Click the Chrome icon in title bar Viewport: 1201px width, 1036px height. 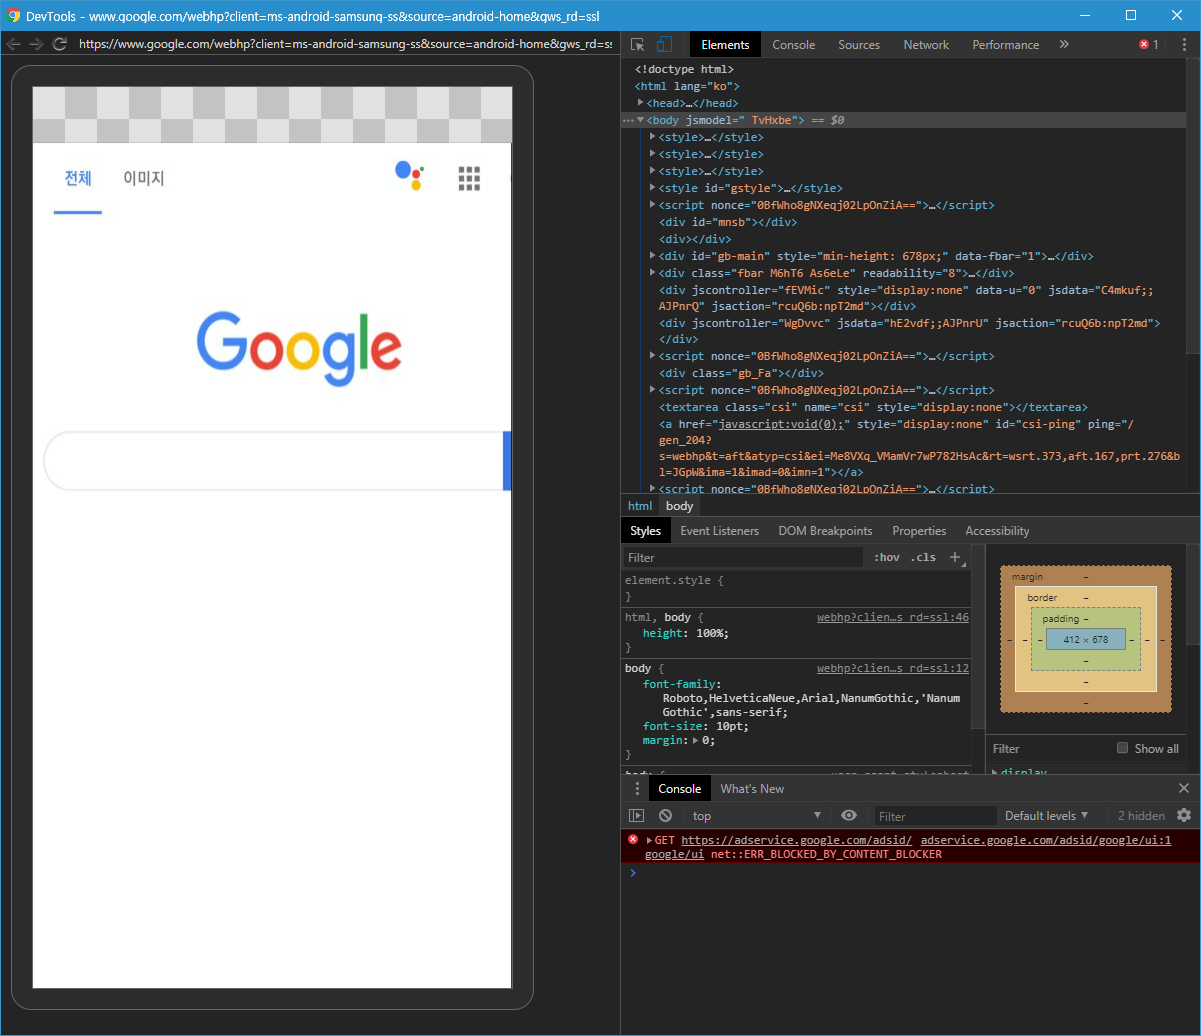14,15
